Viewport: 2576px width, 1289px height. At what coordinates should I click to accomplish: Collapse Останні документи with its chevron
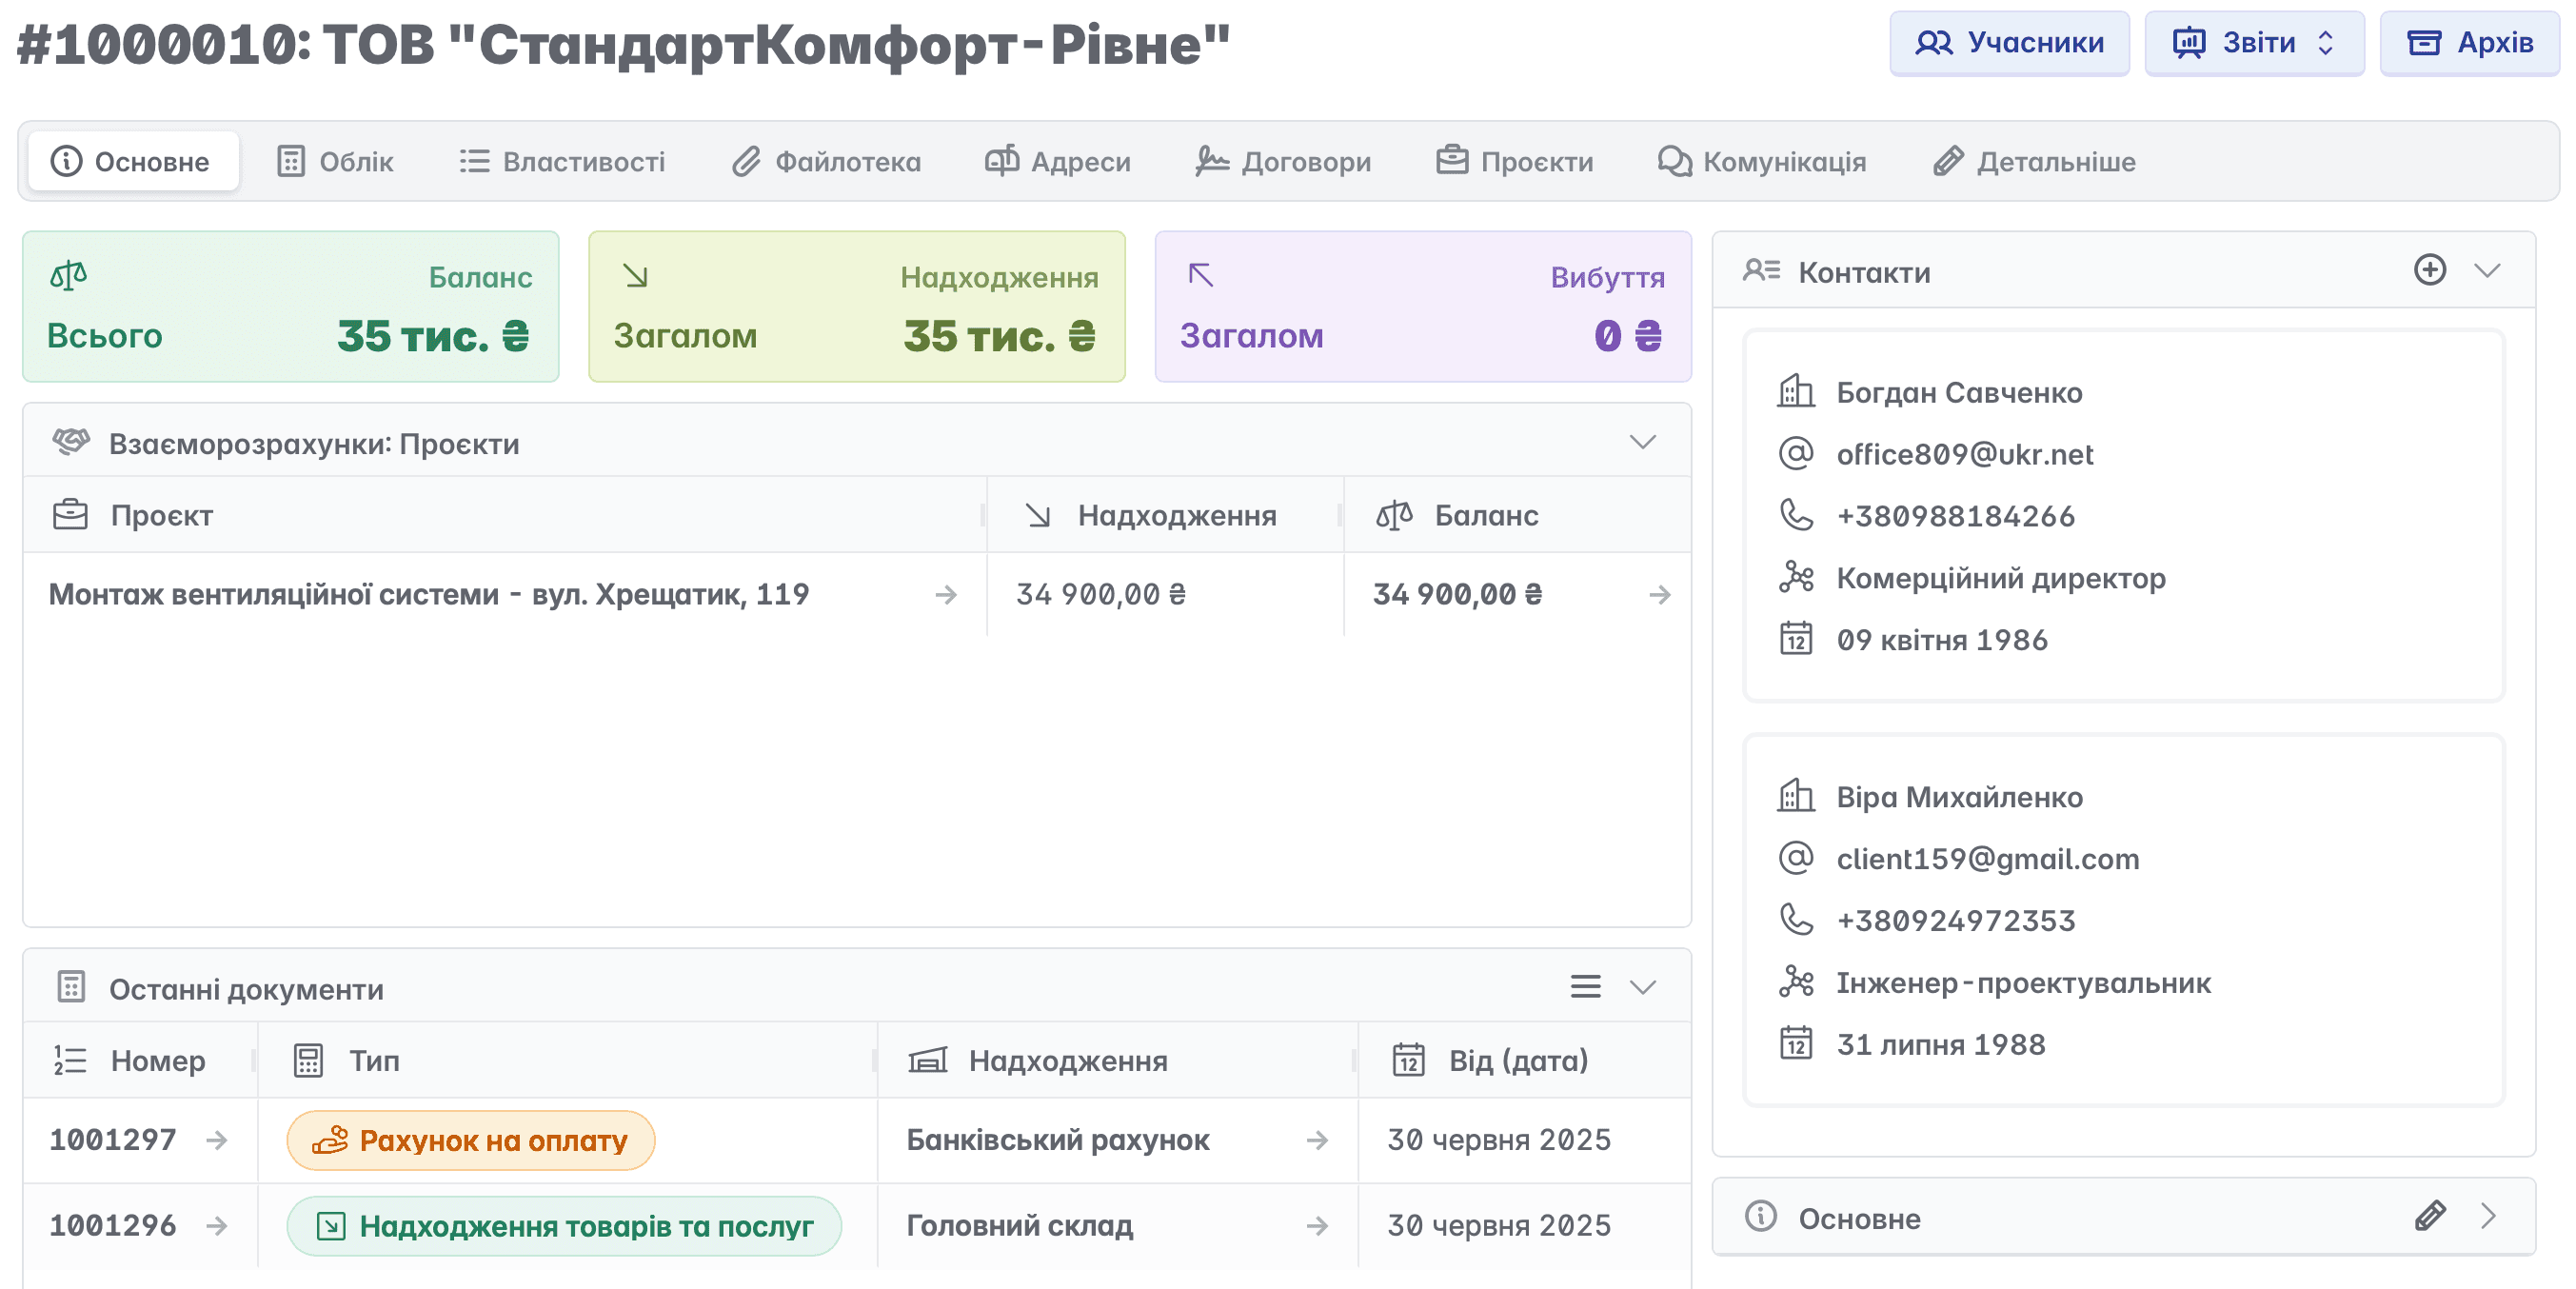click(1642, 987)
